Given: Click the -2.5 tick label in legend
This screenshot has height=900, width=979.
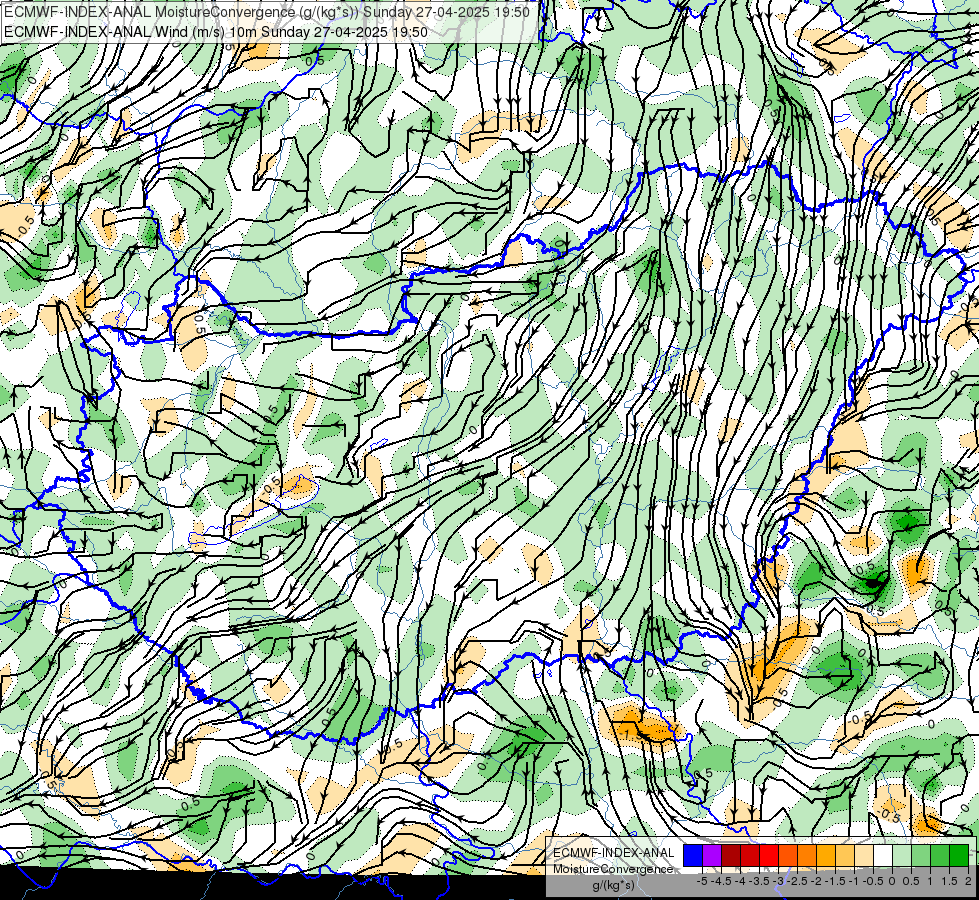Looking at the screenshot, I should 799,881.
